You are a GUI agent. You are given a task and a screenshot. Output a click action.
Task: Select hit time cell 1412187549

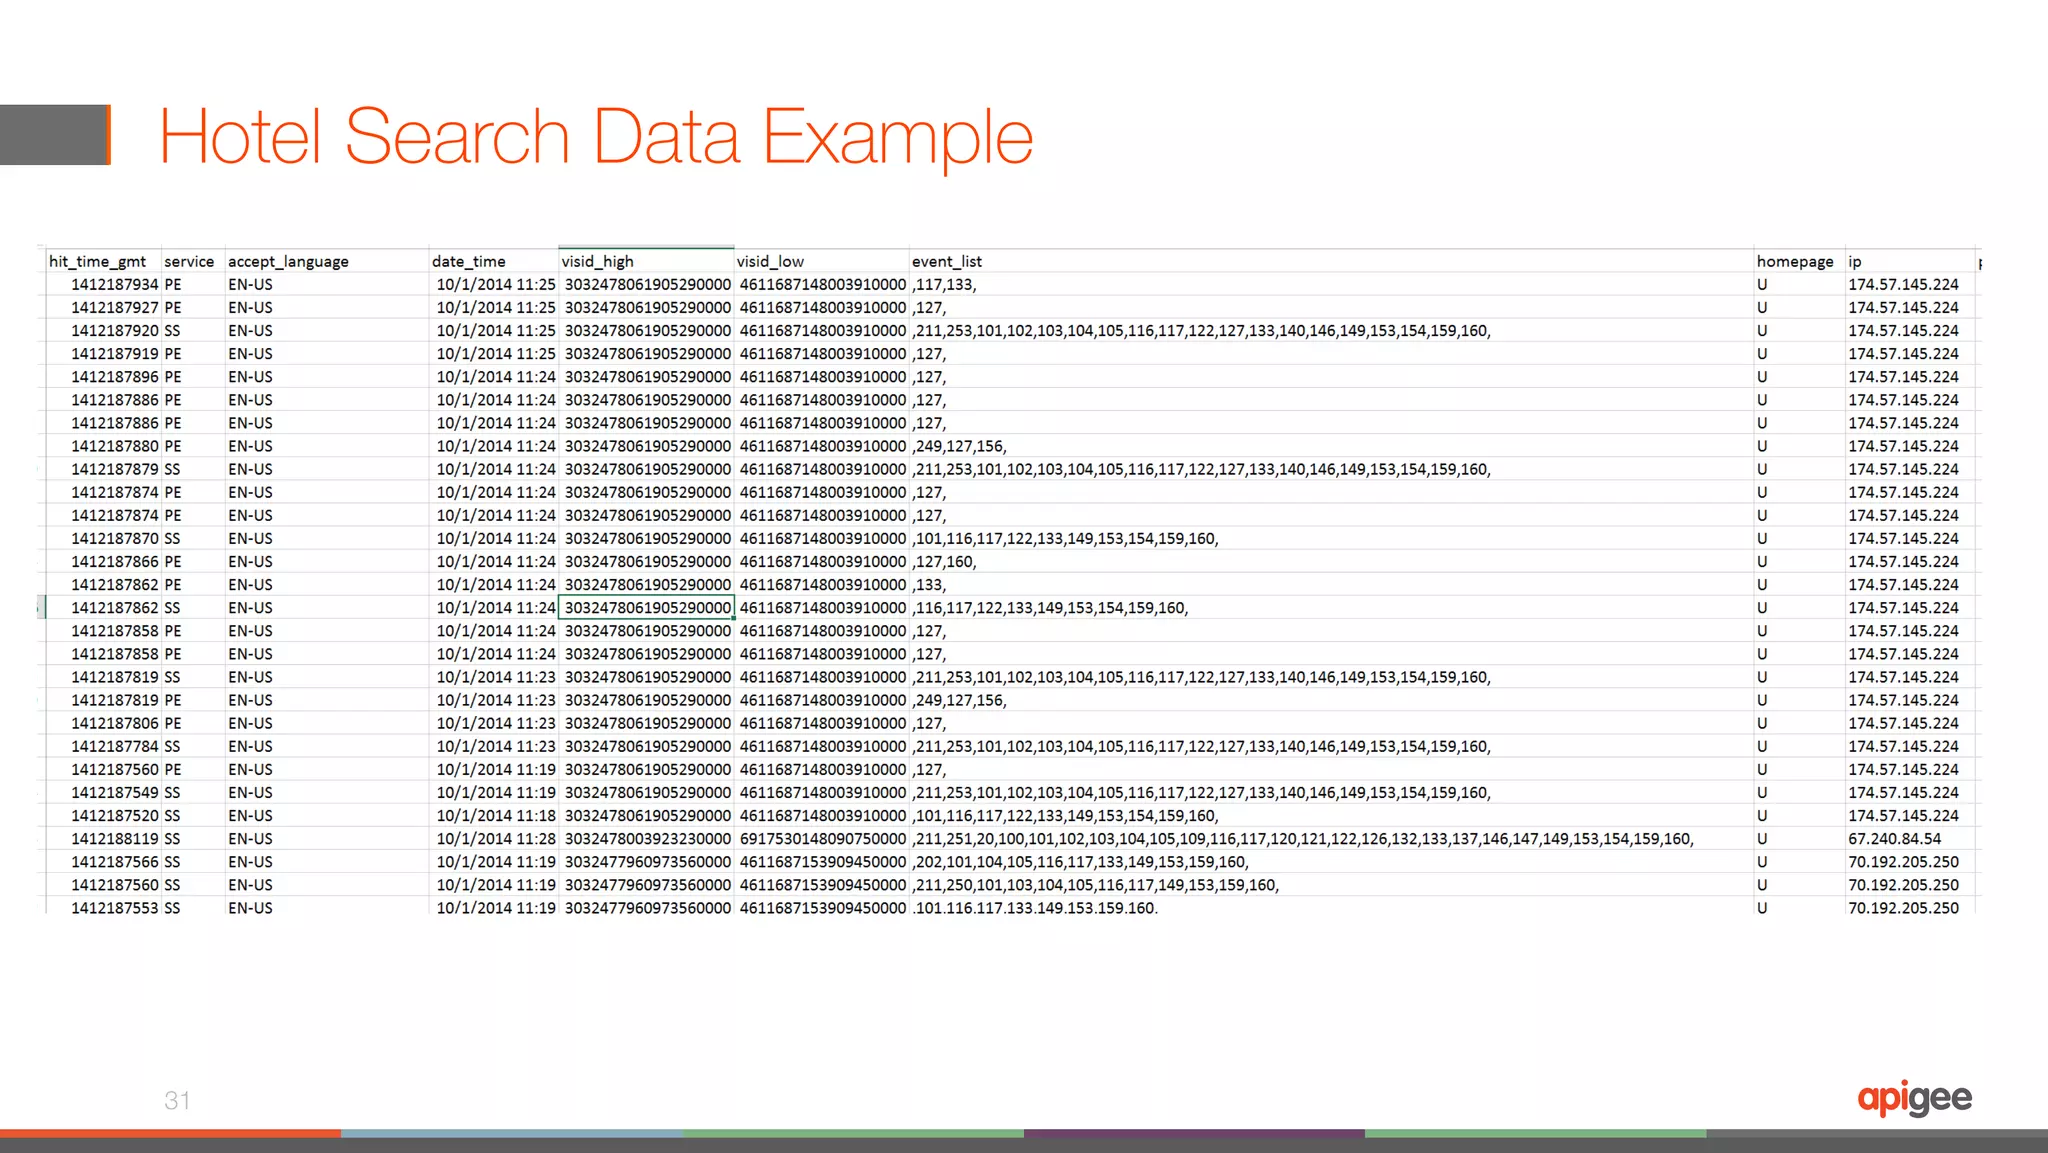[x=103, y=792]
